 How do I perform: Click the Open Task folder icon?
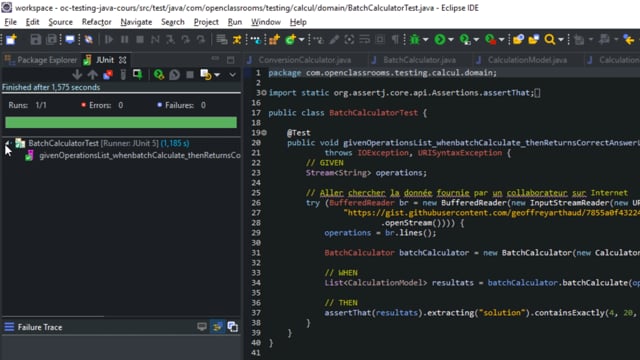click(534, 40)
